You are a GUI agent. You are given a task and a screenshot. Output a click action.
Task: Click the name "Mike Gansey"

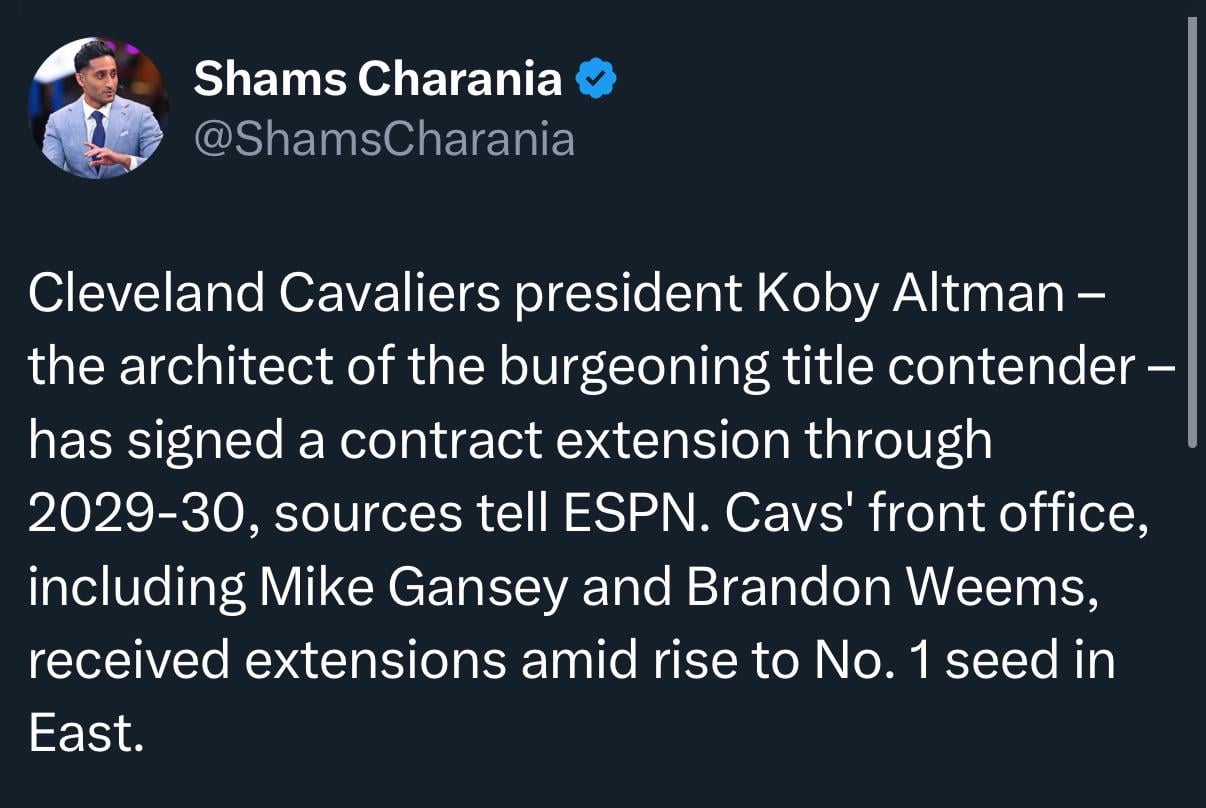coord(414,587)
